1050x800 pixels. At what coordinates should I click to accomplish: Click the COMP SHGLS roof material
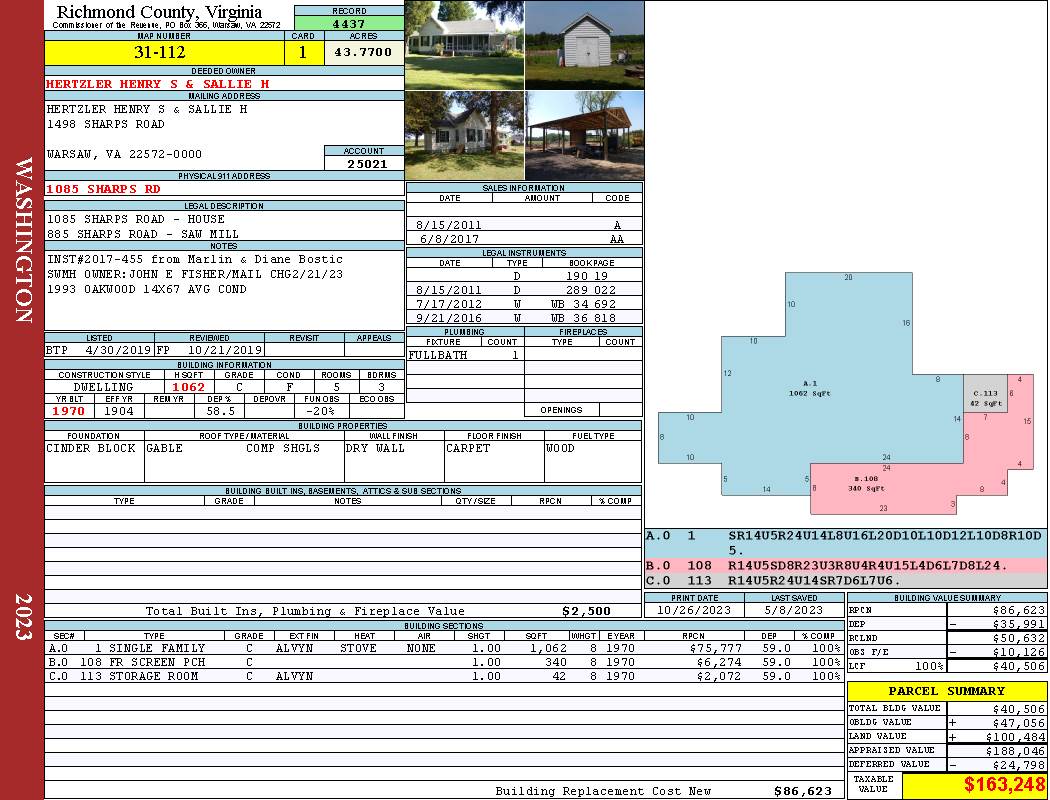coord(283,449)
